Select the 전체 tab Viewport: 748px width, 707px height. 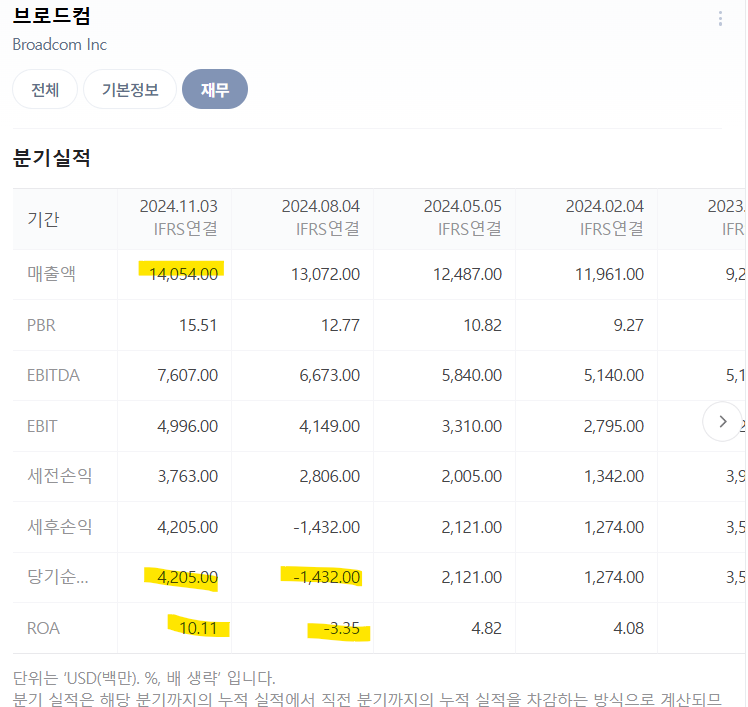(45, 89)
